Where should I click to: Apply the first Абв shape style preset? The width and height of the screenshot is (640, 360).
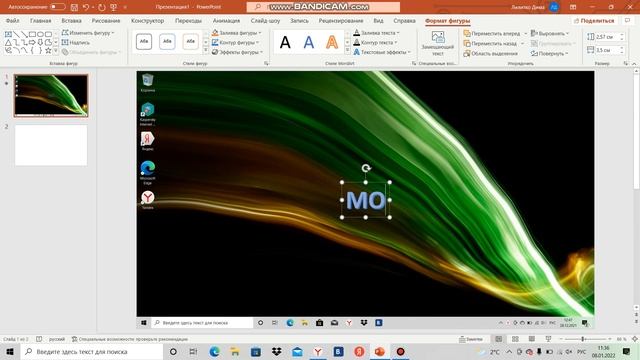pos(144,42)
